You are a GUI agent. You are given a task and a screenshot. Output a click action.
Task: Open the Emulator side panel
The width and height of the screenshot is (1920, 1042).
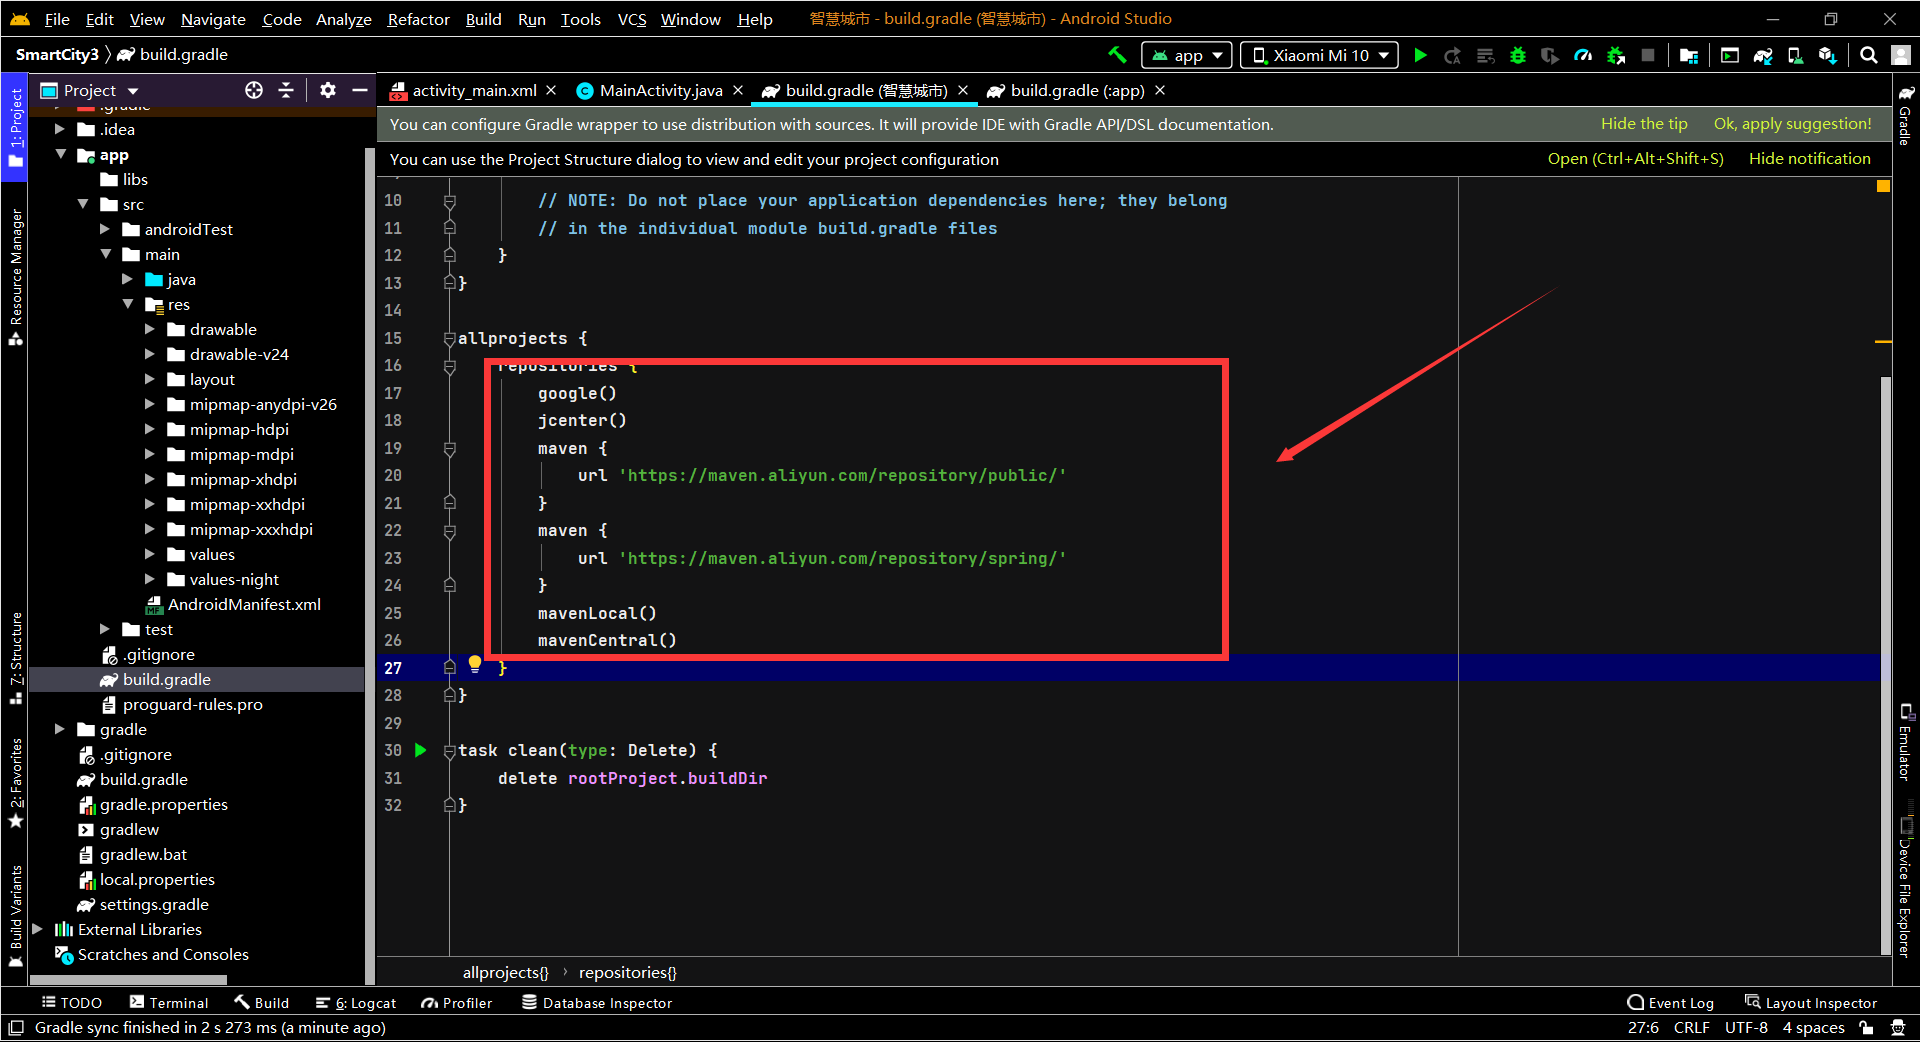[x=1906, y=741]
